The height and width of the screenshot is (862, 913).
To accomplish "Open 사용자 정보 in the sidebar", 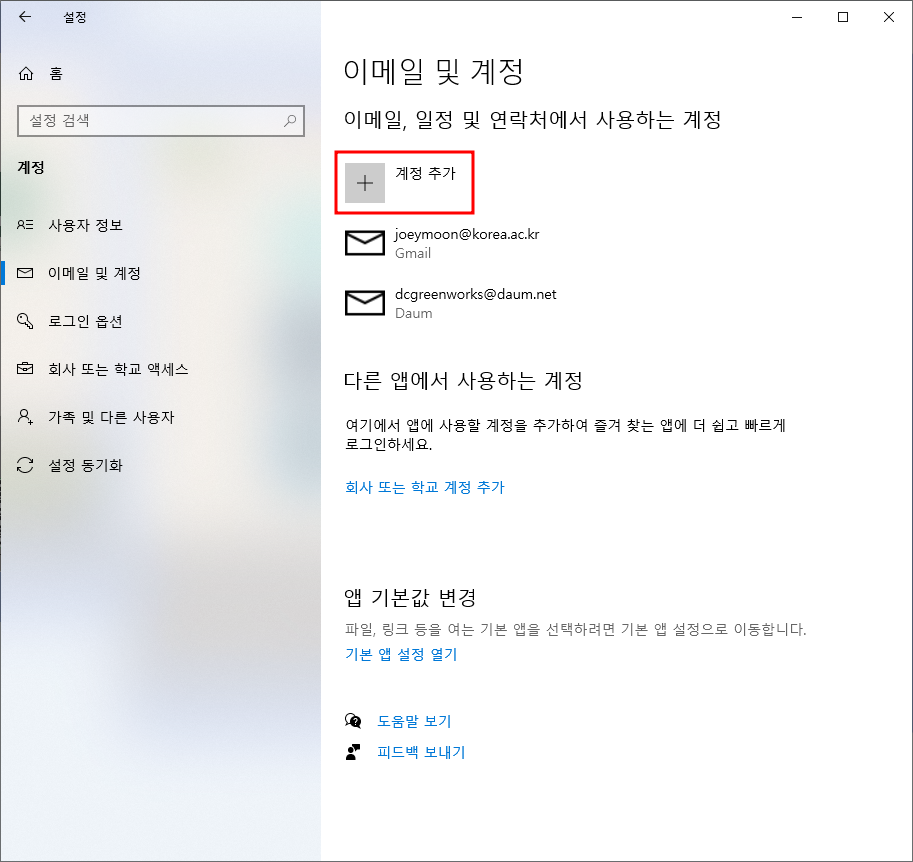I will 160,225.
